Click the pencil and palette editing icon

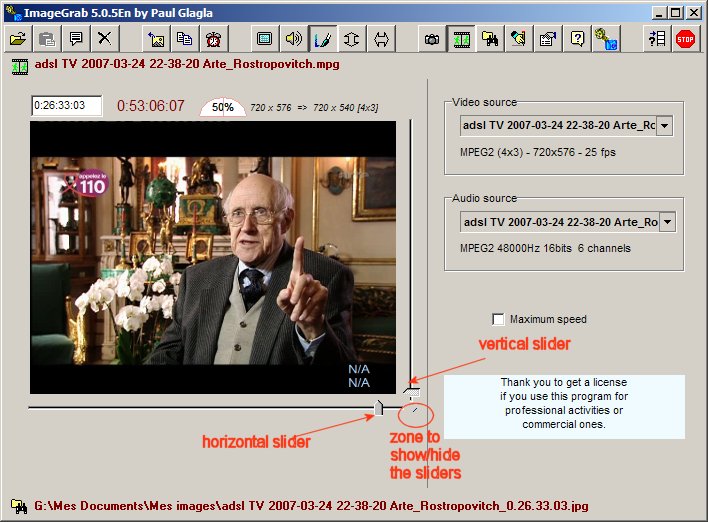point(519,39)
